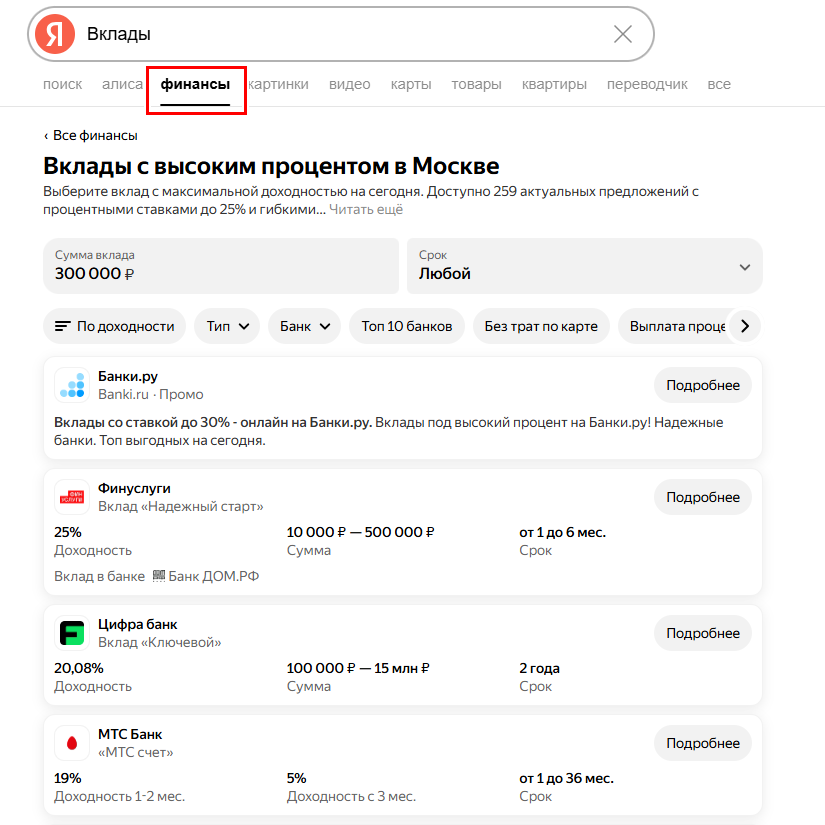The width and height of the screenshot is (825, 825).
Task: Click the 100 000 ₽ — 15 млн ₽ amount
Action: point(358,668)
